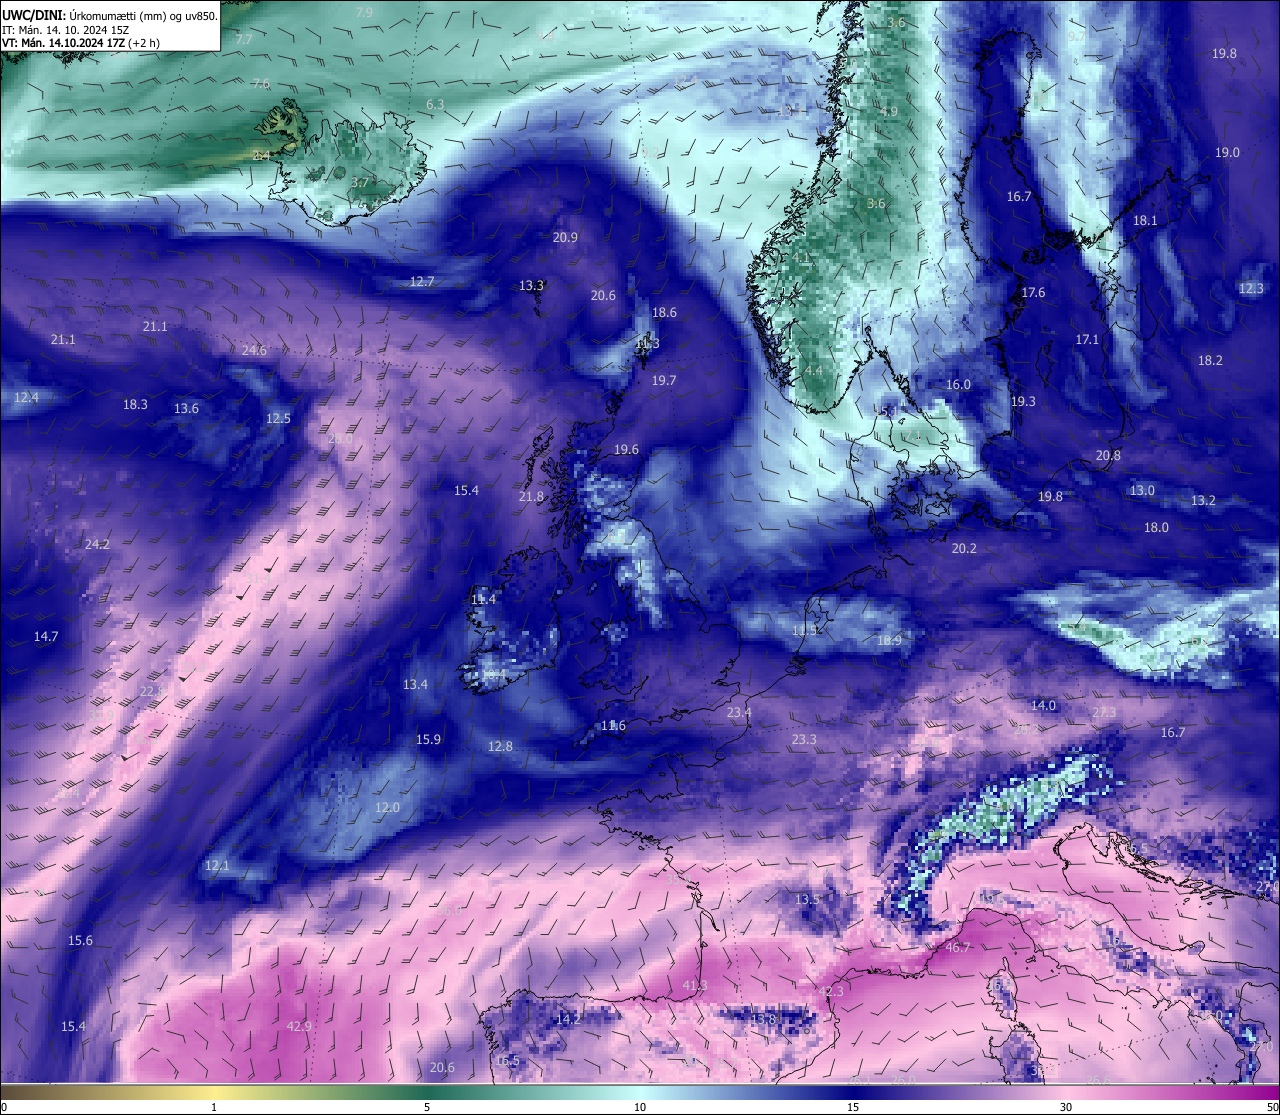Click the map value 19.7

point(664,380)
